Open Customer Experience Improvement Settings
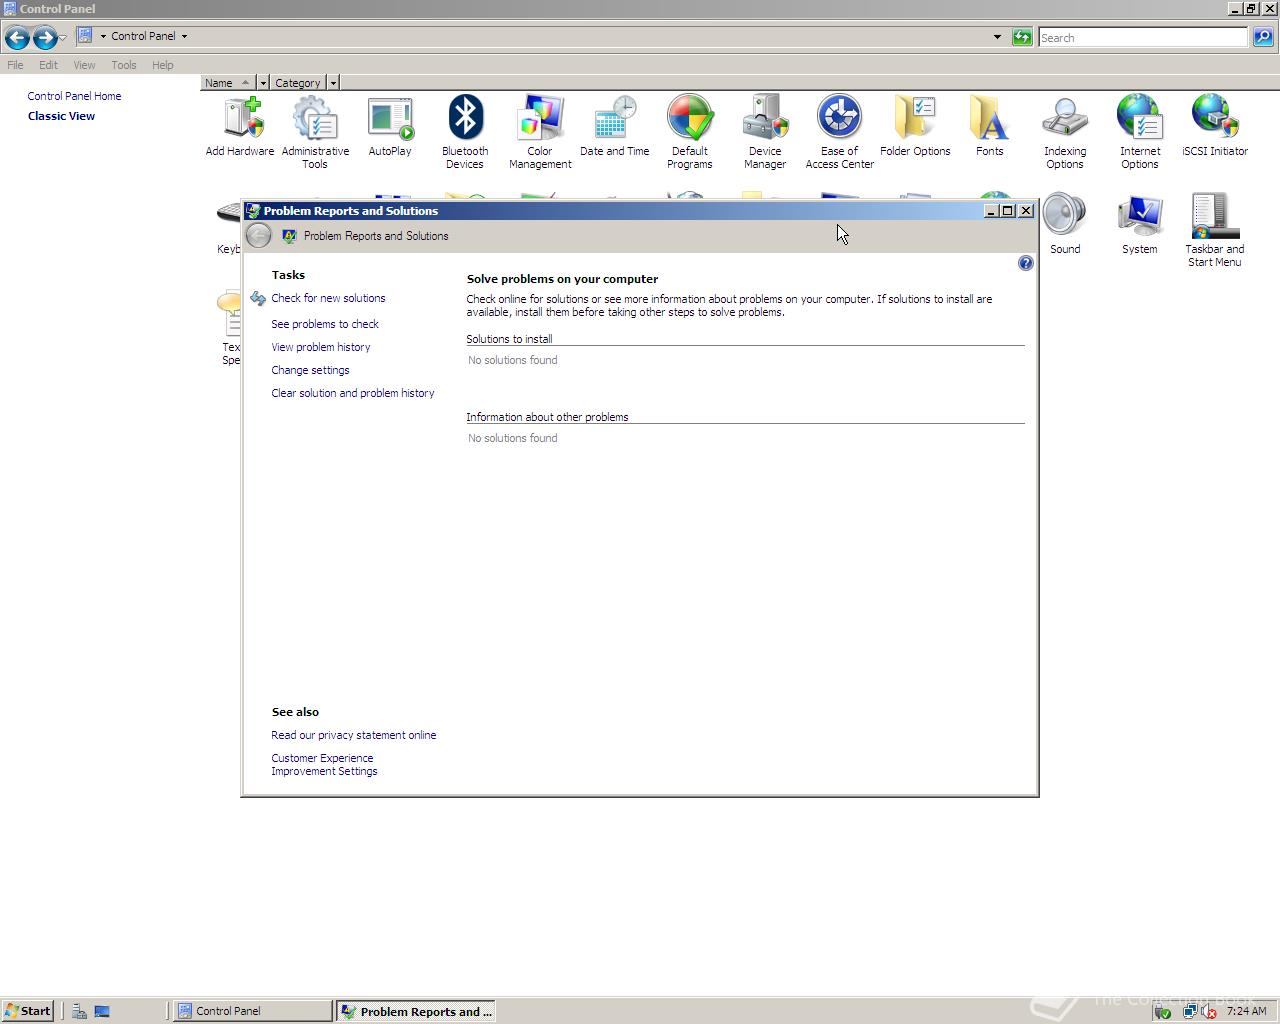The width and height of the screenshot is (1280, 1024). pos(324,764)
